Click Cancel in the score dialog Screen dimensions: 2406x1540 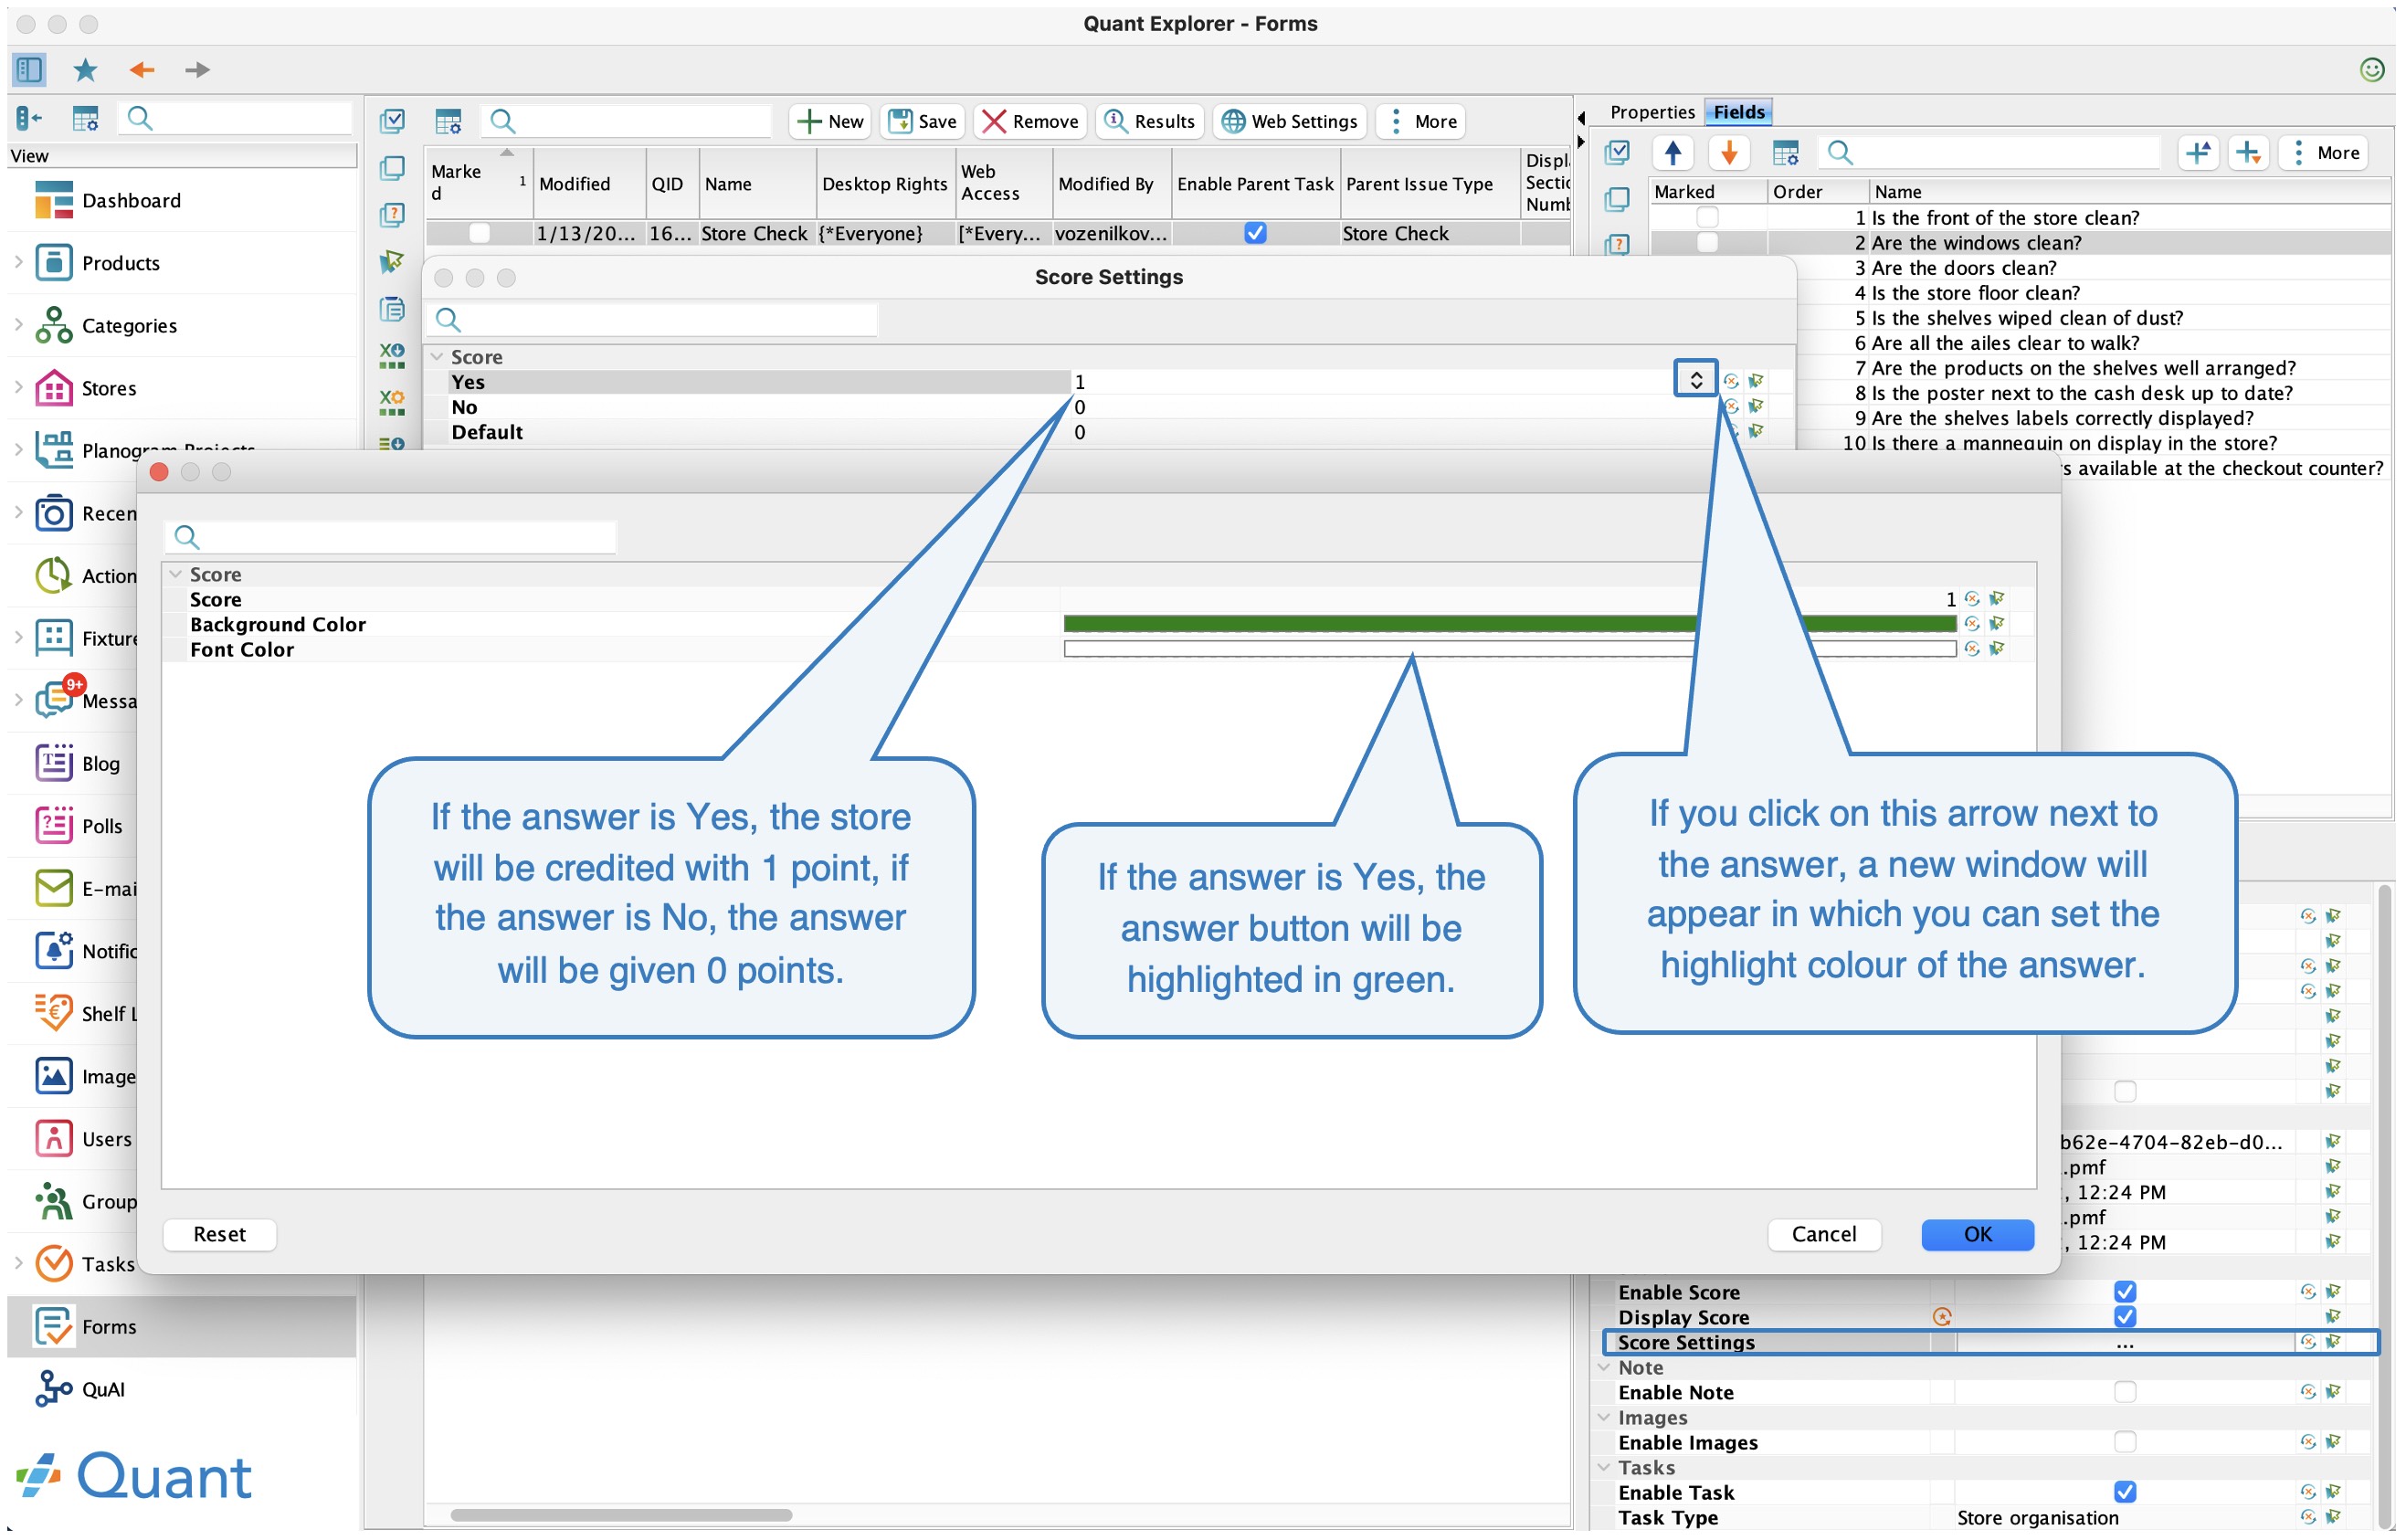point(1824,1234)
